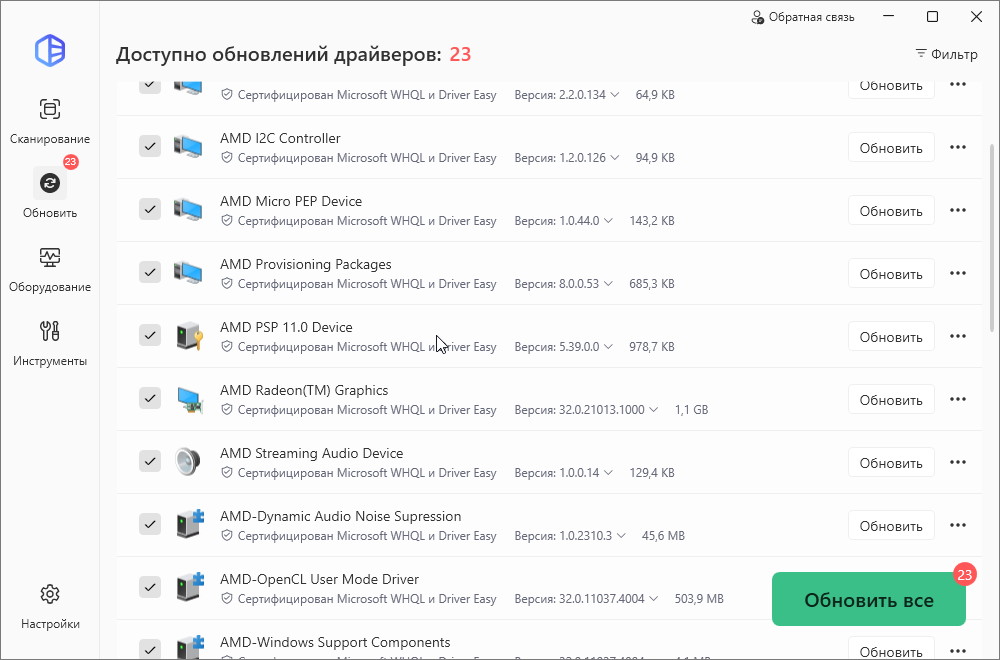Update AMD-Dynamic Audio Noise Supression driver
The image size is (1000, 660).
tap(891, 527)
